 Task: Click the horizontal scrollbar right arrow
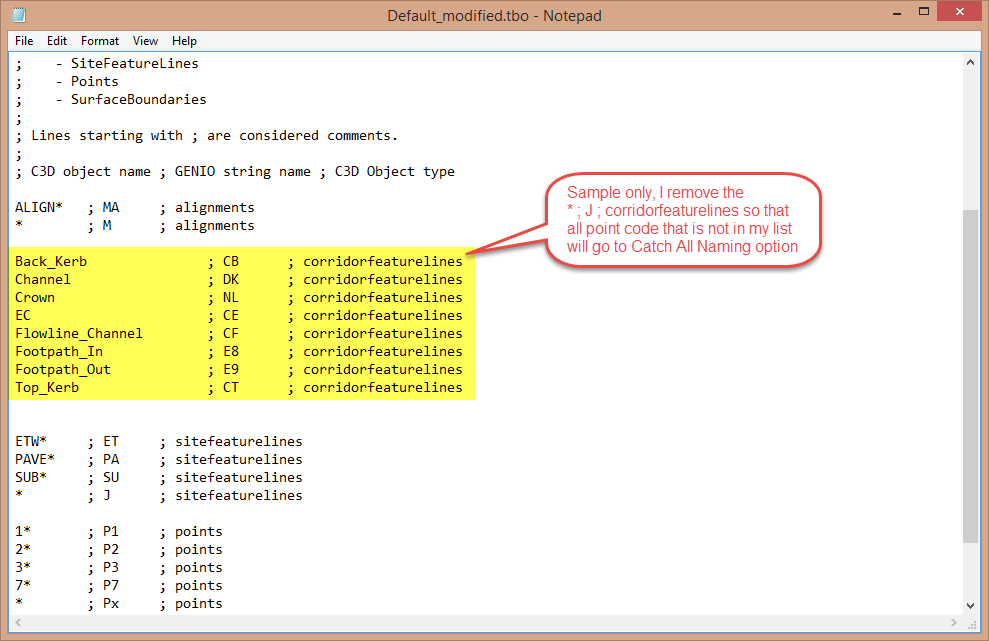coord(954,623)
